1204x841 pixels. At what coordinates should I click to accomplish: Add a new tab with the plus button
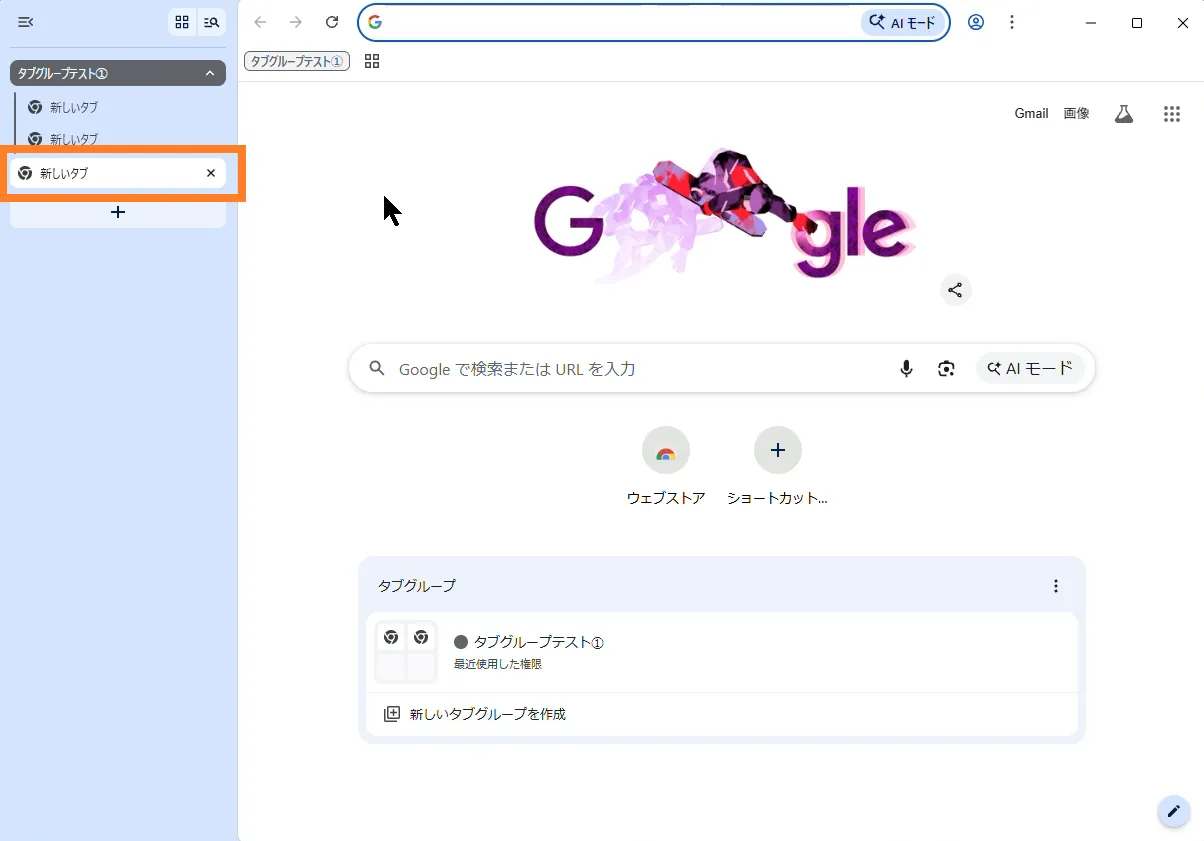coord(118,212)
